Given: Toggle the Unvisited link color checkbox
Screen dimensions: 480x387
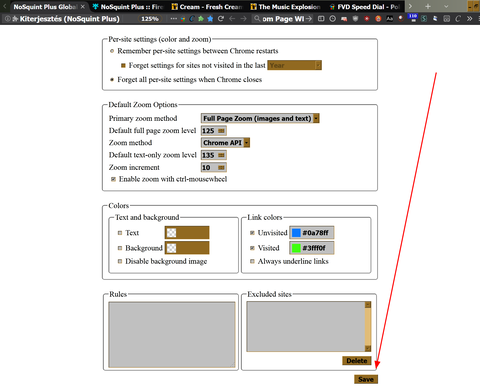Looking at the screenshot, I should pyautogui.click(x=252, y=233).
